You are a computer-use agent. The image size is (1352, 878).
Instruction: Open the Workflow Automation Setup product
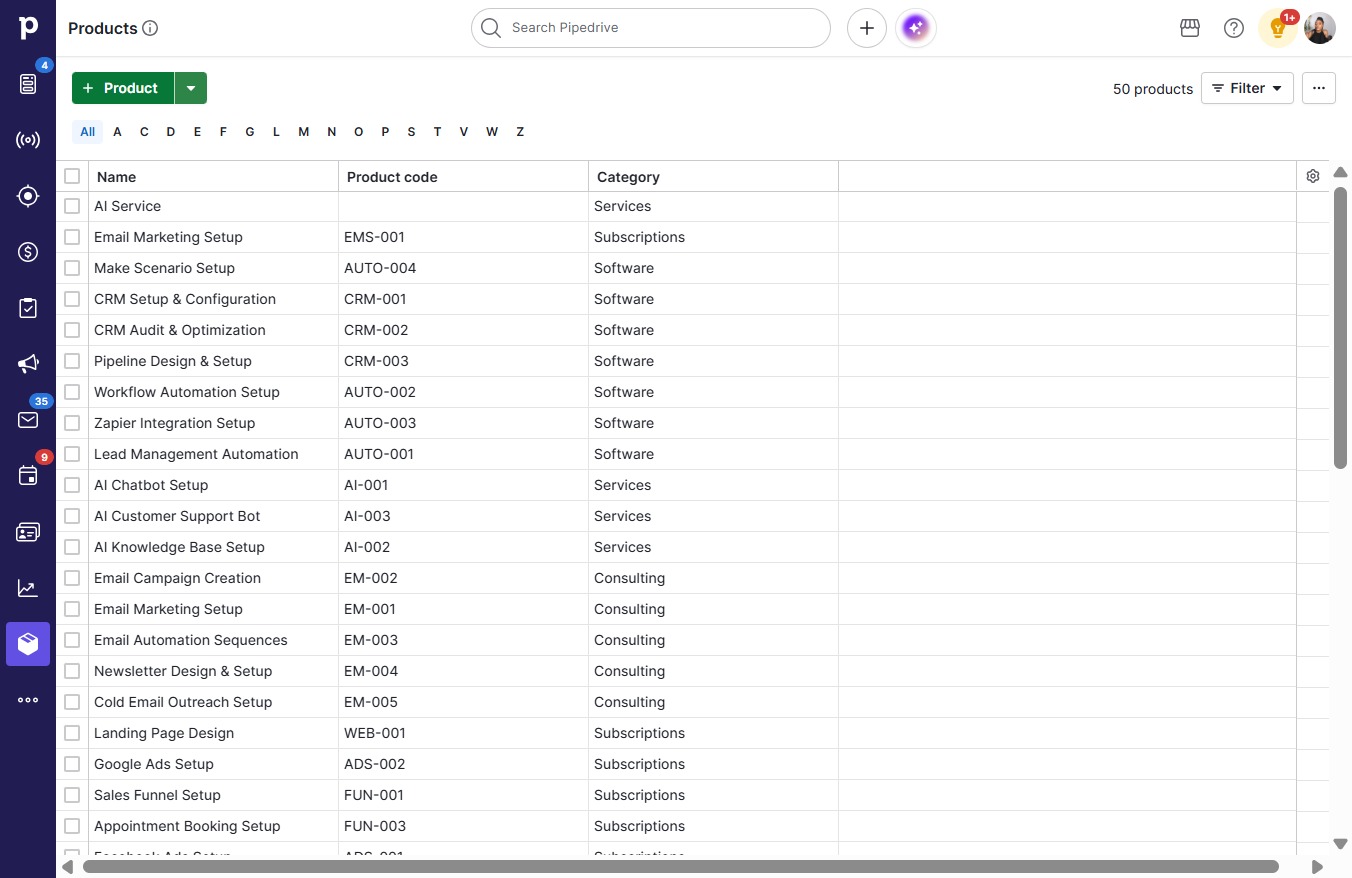tap(187, 392)
